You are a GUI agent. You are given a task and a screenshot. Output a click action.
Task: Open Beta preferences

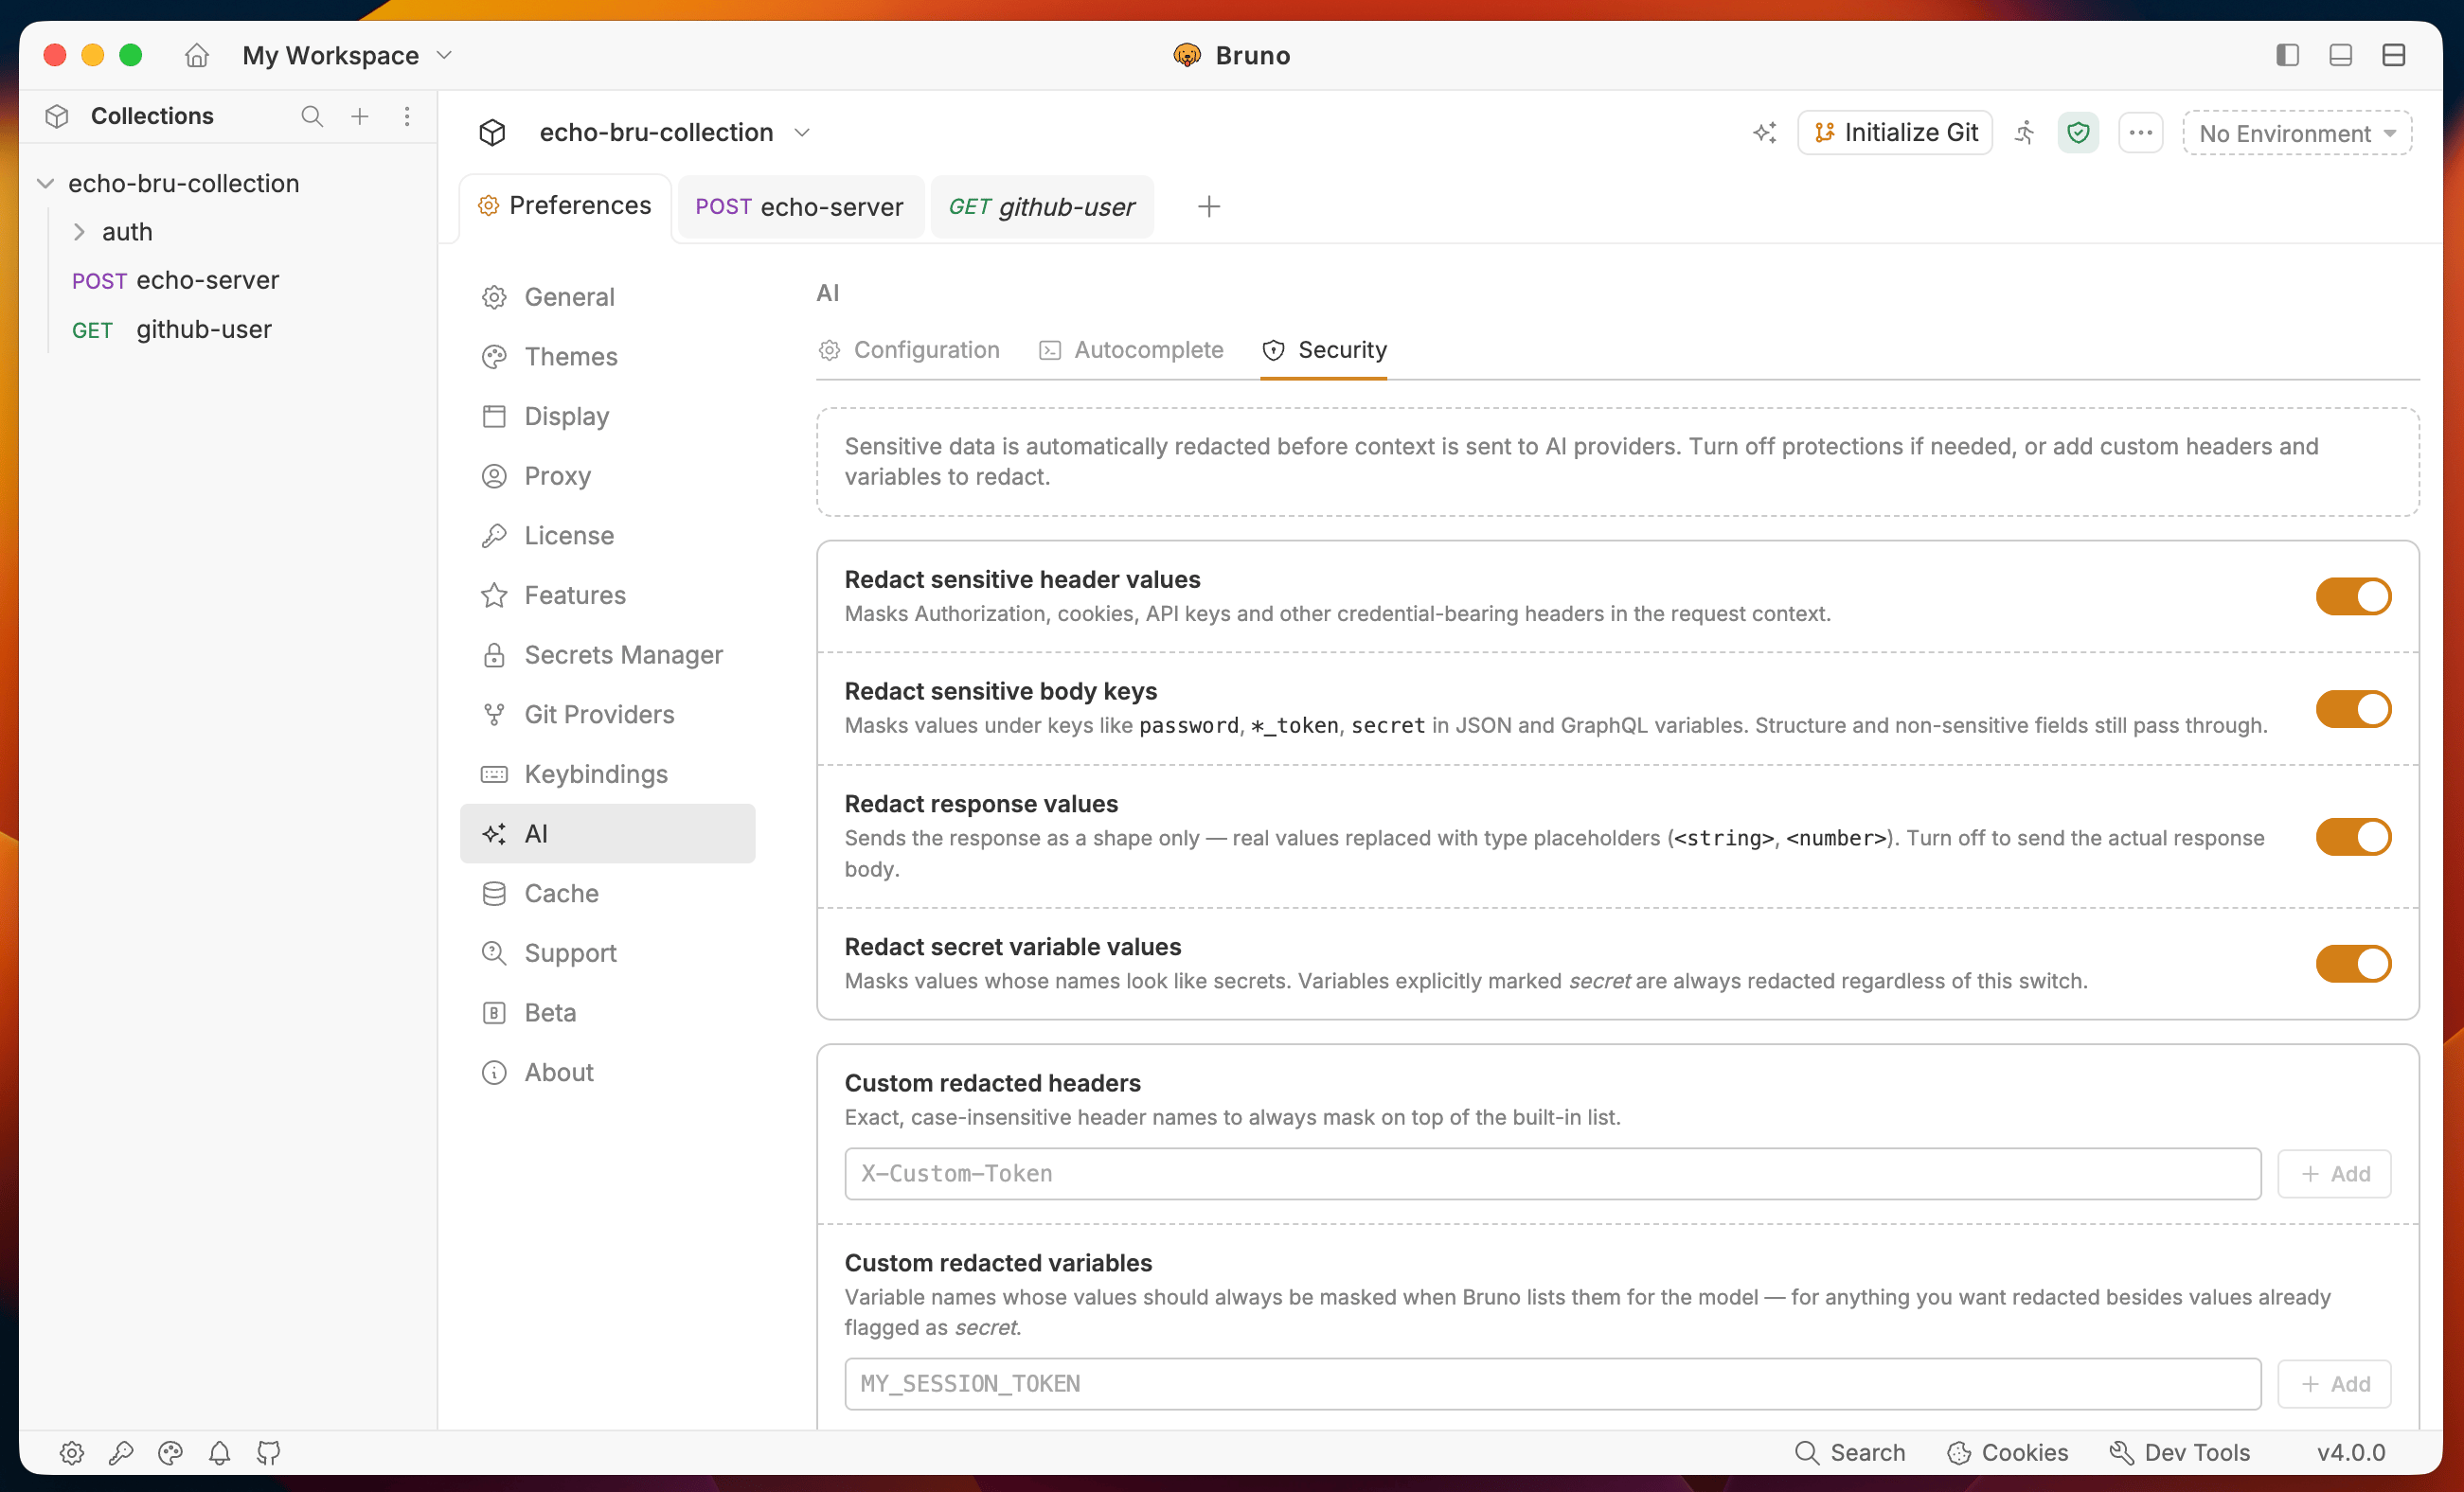click(x=608, y=1013)
